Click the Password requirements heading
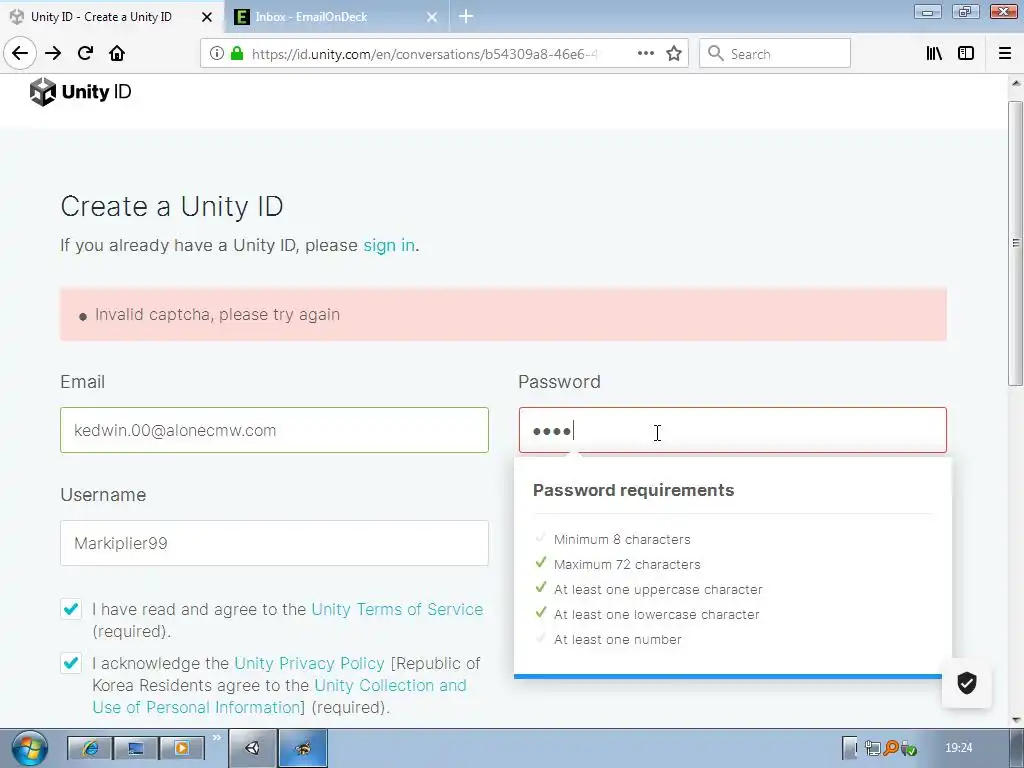 pos(633,490)
